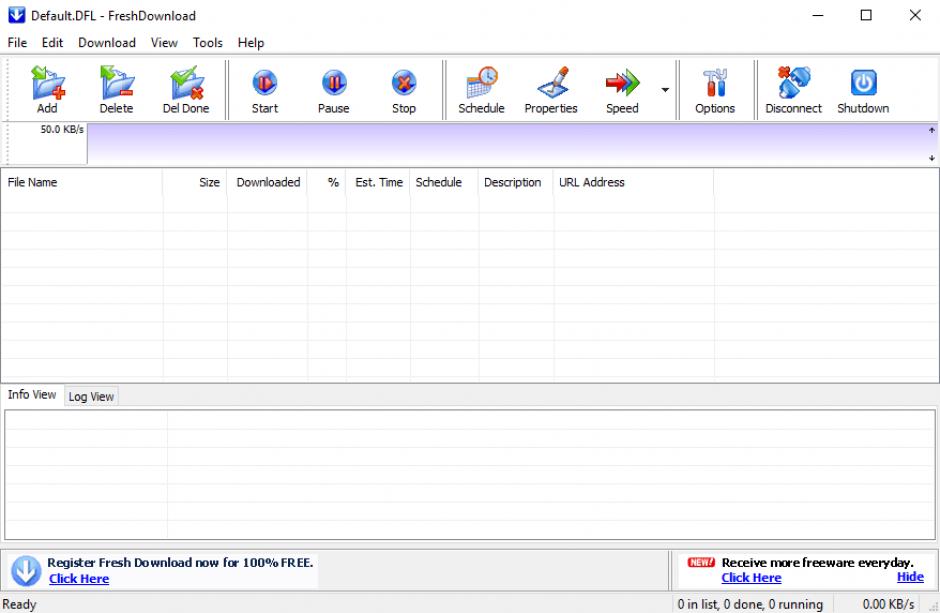Image resolution: width=940 pixels, height=613 pixels.
Task: Click the Shutdown power icon
Action: [x=863, y=83]
